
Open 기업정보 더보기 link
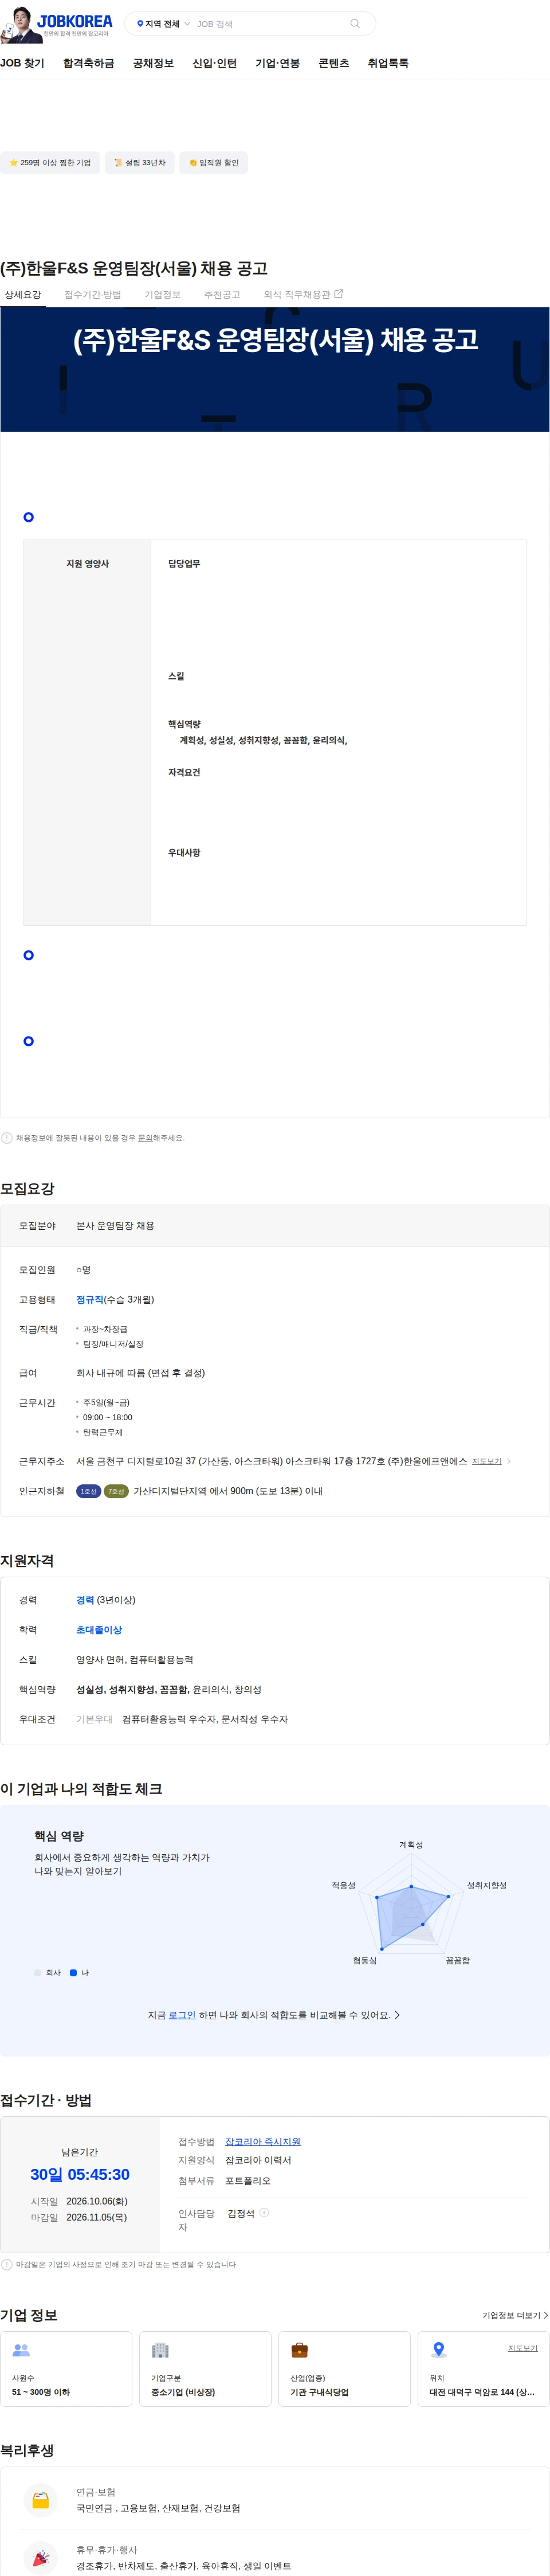tap(515, 2315)
